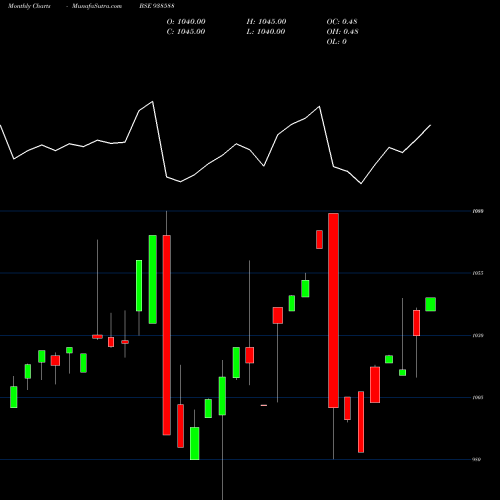Click the open value 'O: 1040.00'
500x500 pixels.
[x=186, y=22]
